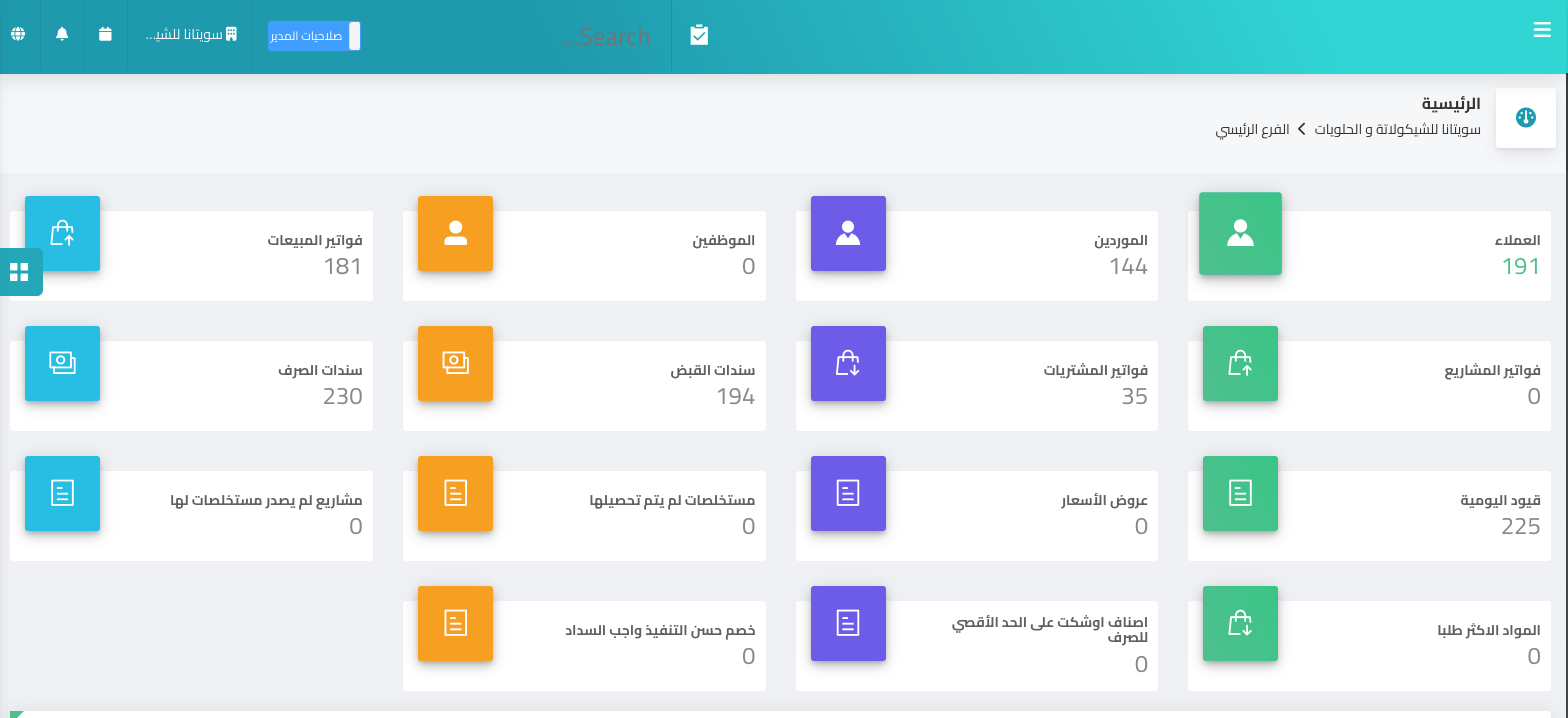Open the calendar icon in top bar
1568x718 pixels.
point(105,34)
